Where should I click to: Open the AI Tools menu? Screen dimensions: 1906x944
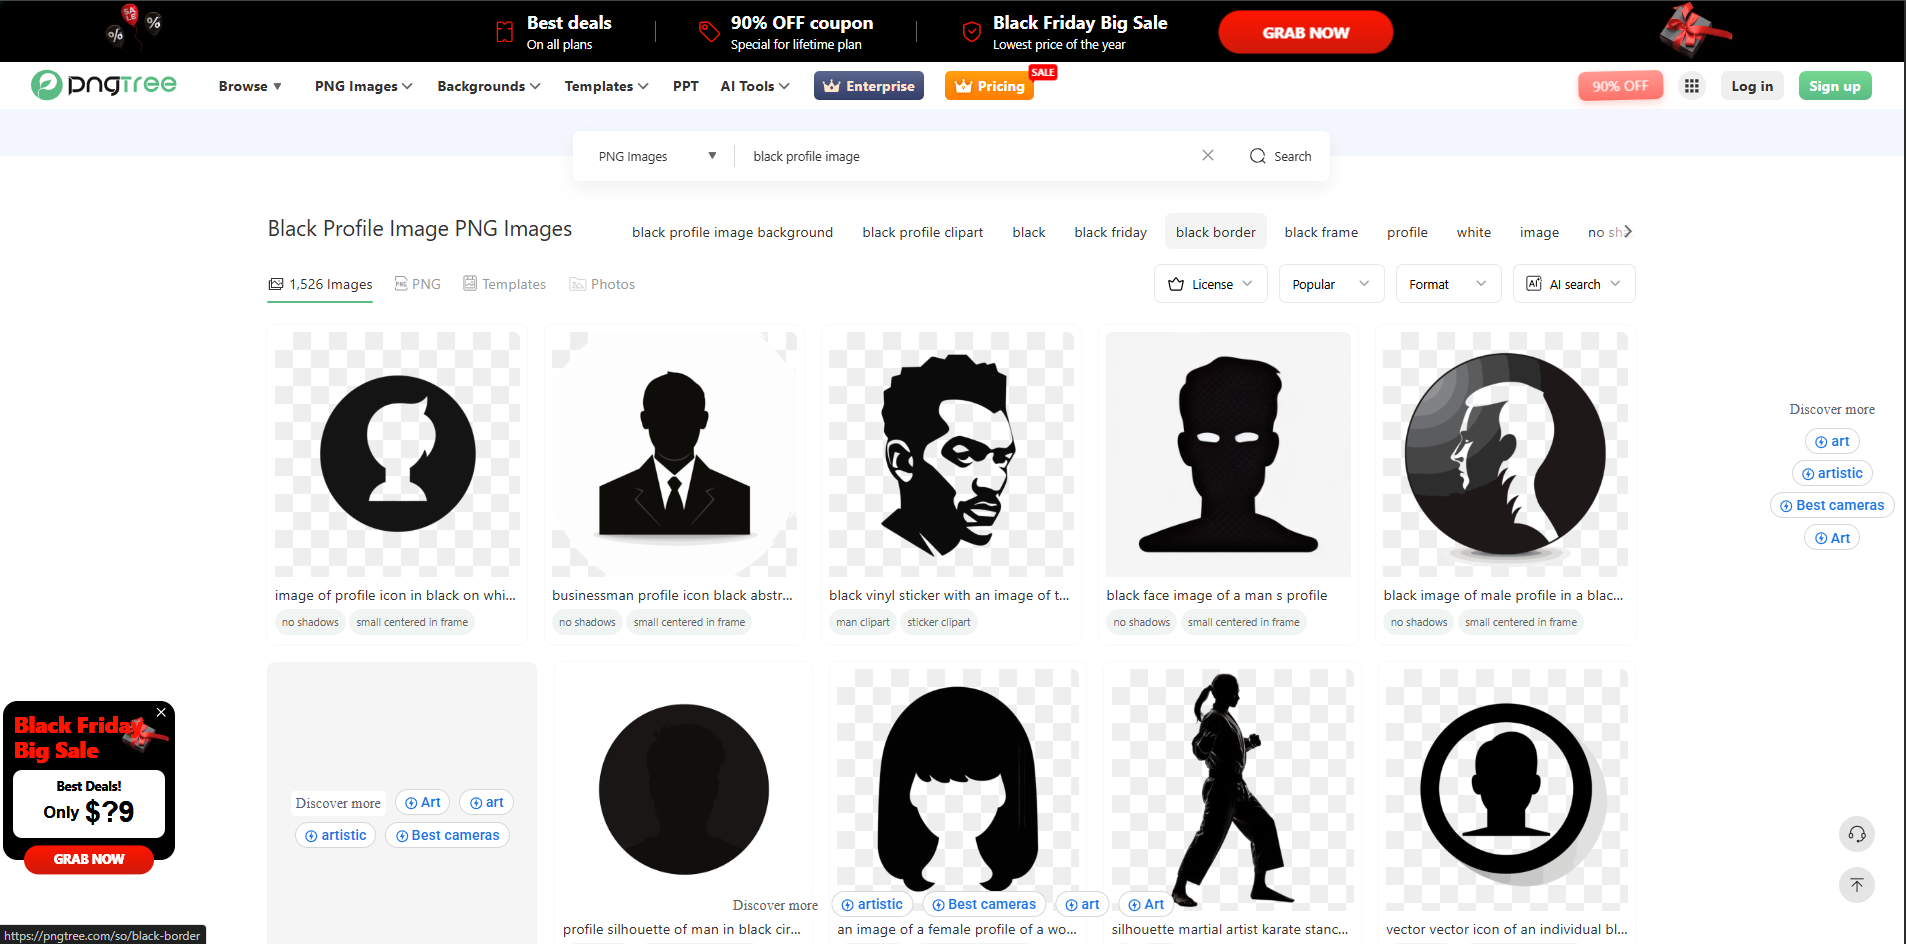tap(753, 86)
